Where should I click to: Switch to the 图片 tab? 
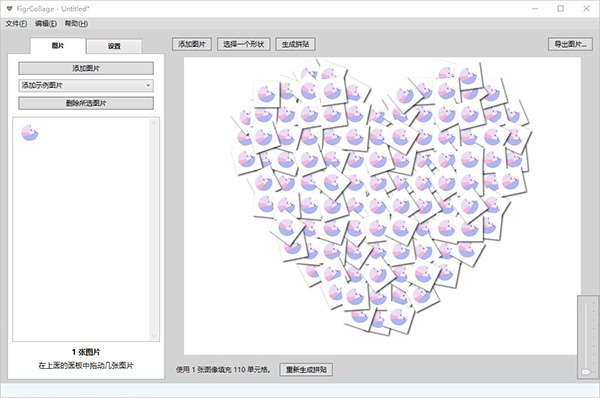point(58,46)
